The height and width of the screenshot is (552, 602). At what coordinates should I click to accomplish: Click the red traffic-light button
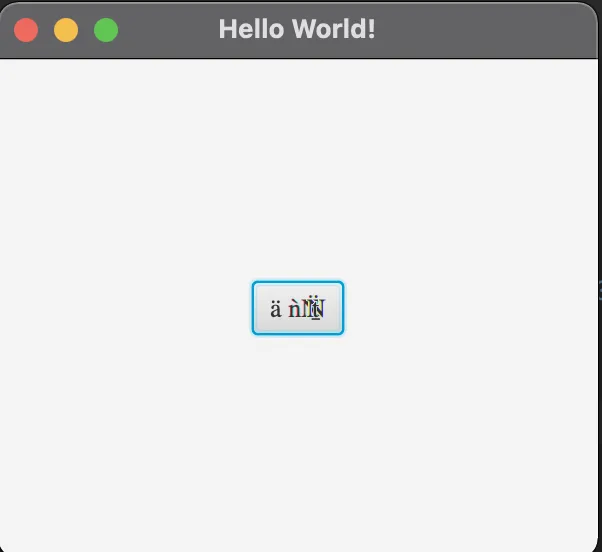(26, 30)
